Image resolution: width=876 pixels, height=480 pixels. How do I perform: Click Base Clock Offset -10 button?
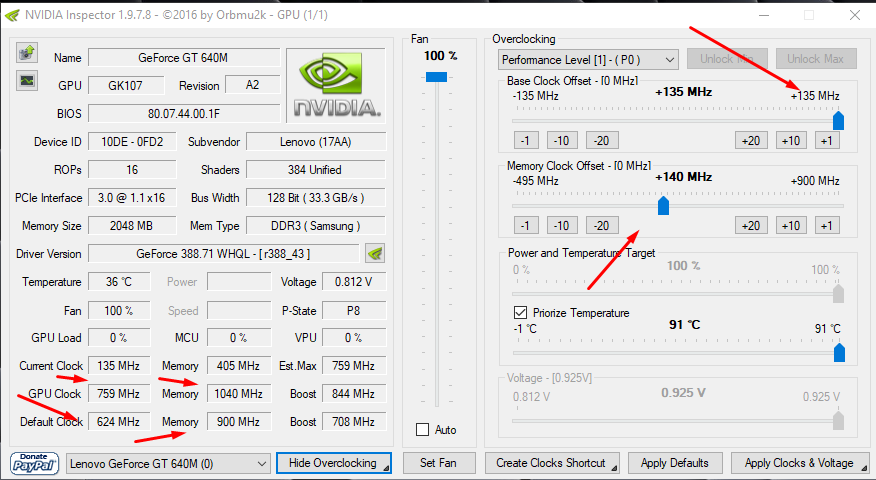[561, 140]
